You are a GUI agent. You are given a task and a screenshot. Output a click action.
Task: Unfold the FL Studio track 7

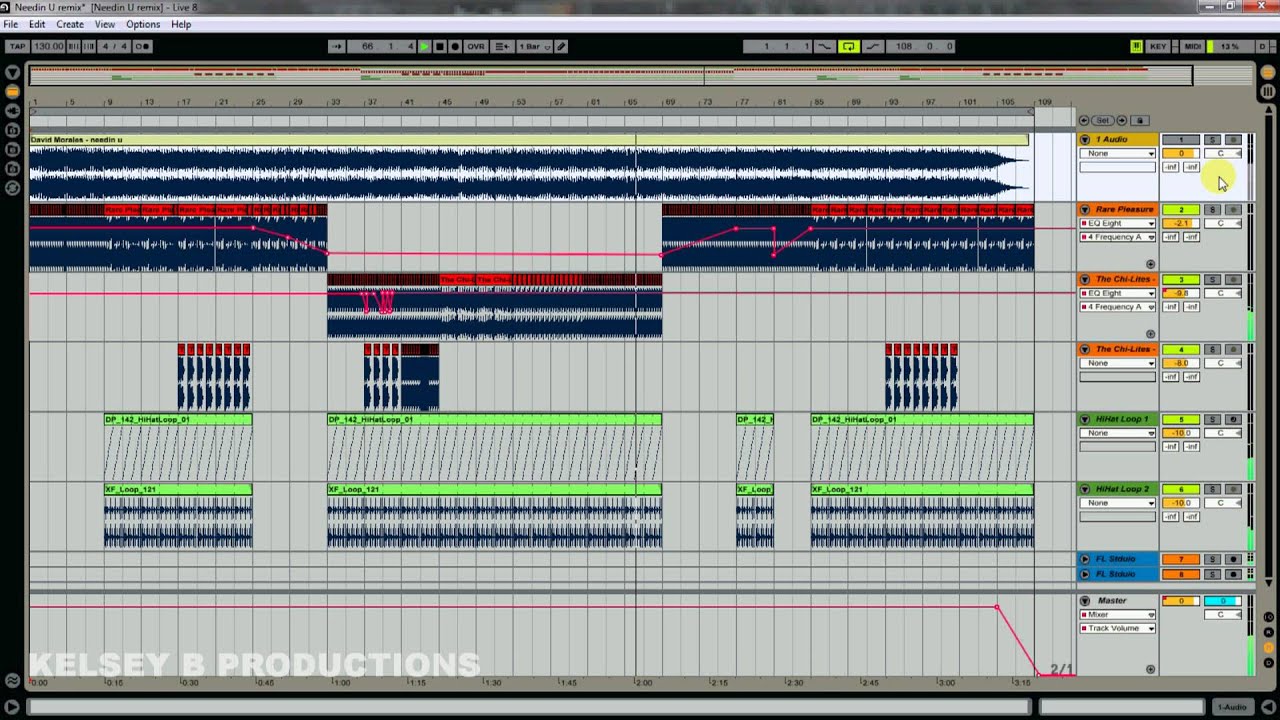(x=1085, y=559)
